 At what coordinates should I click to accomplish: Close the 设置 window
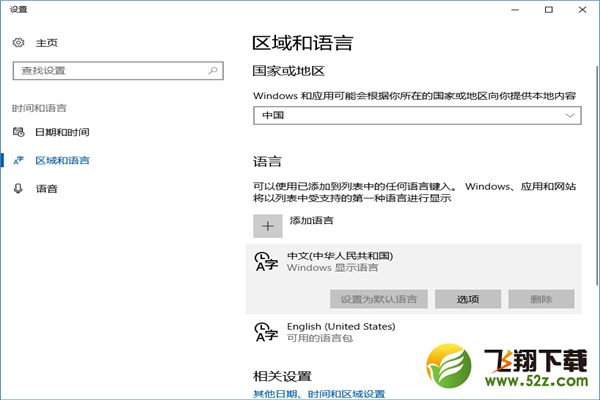pyautogui.click(x=582, y=10)
